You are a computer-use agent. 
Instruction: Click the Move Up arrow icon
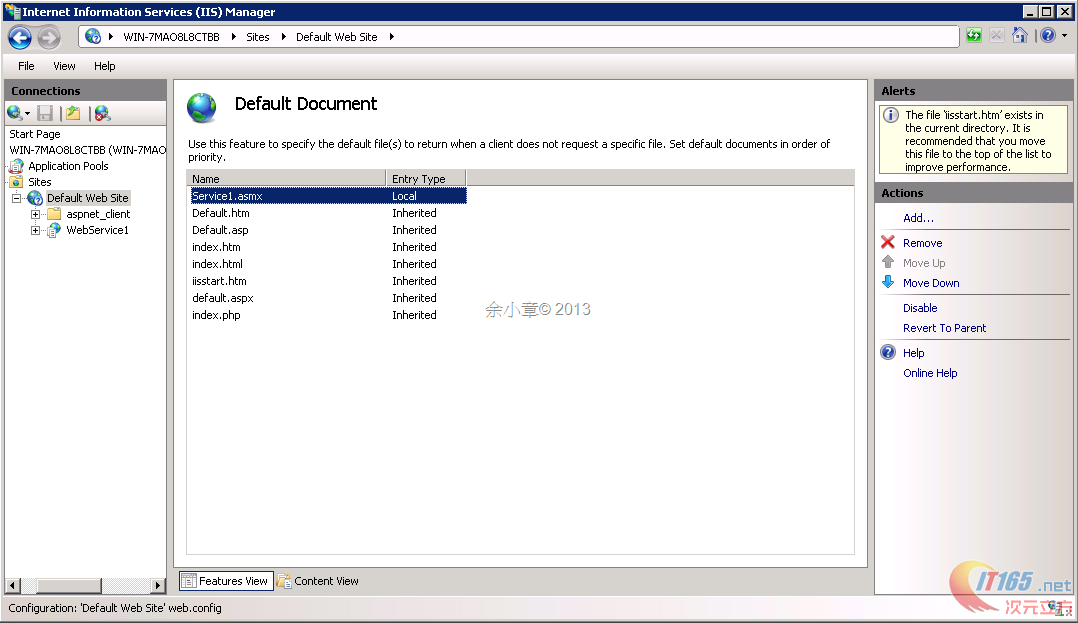(x=888, y=262)
